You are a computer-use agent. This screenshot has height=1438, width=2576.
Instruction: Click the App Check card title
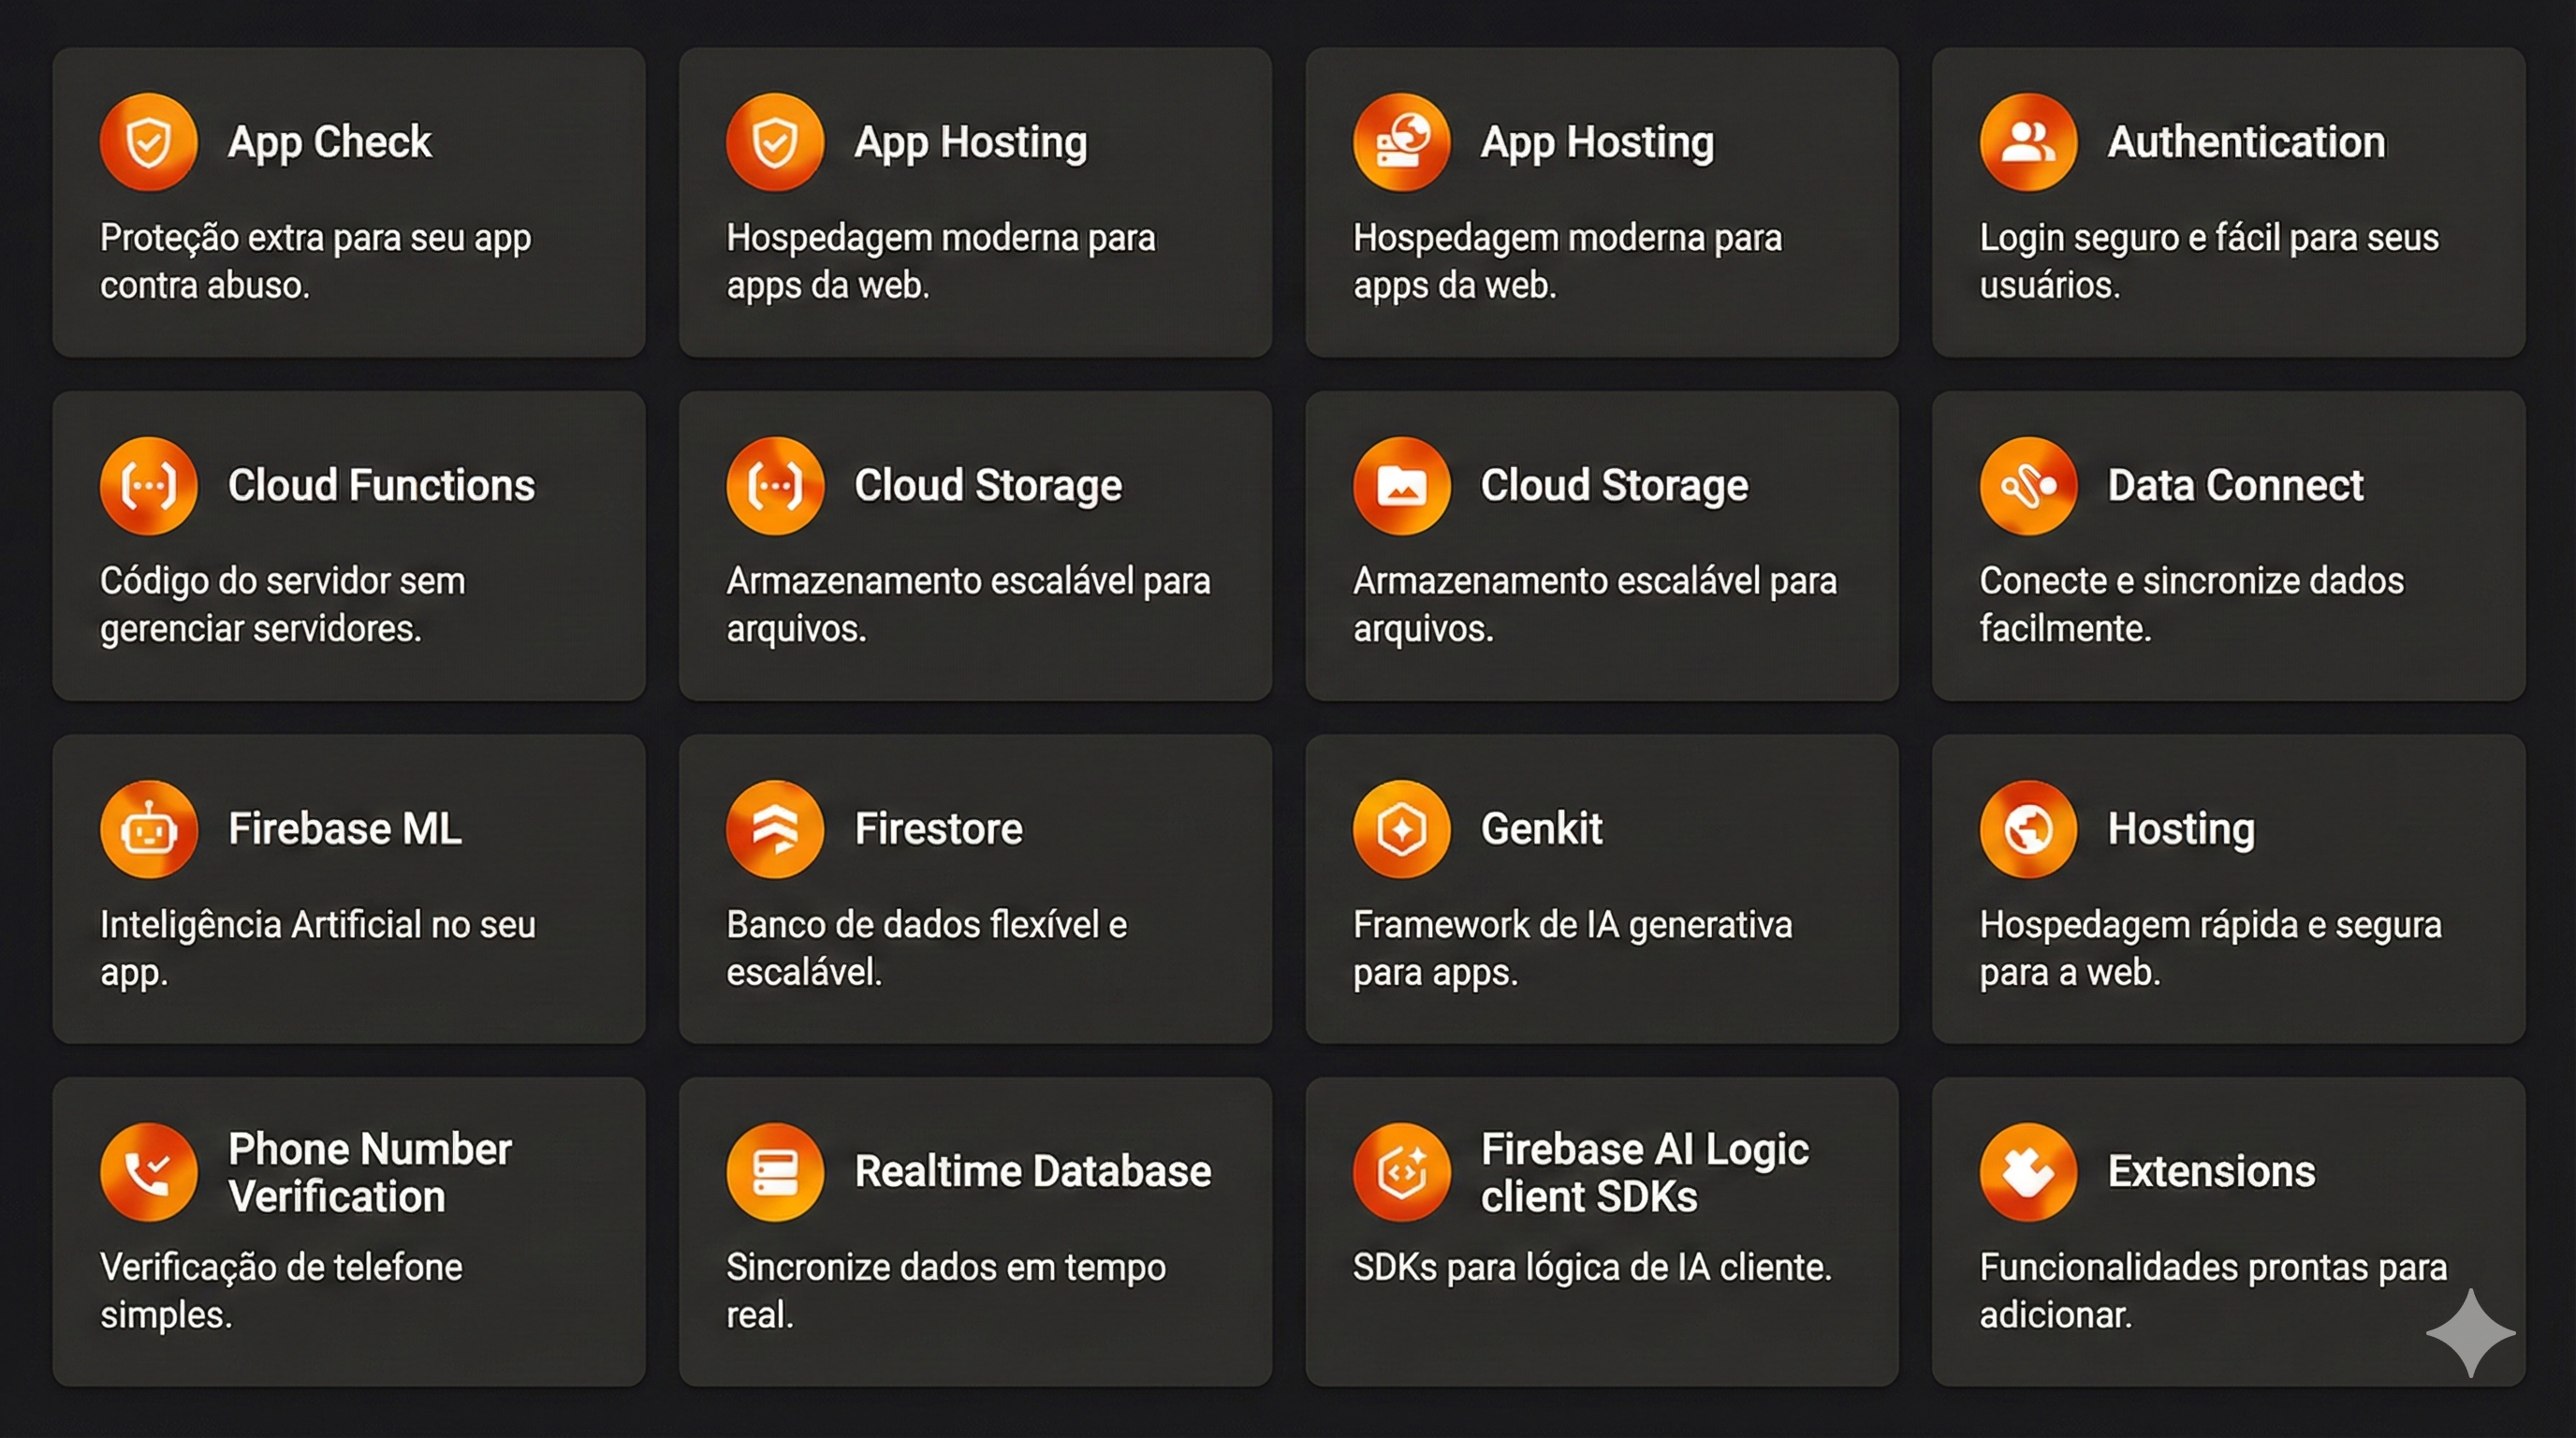coord(330,141)
